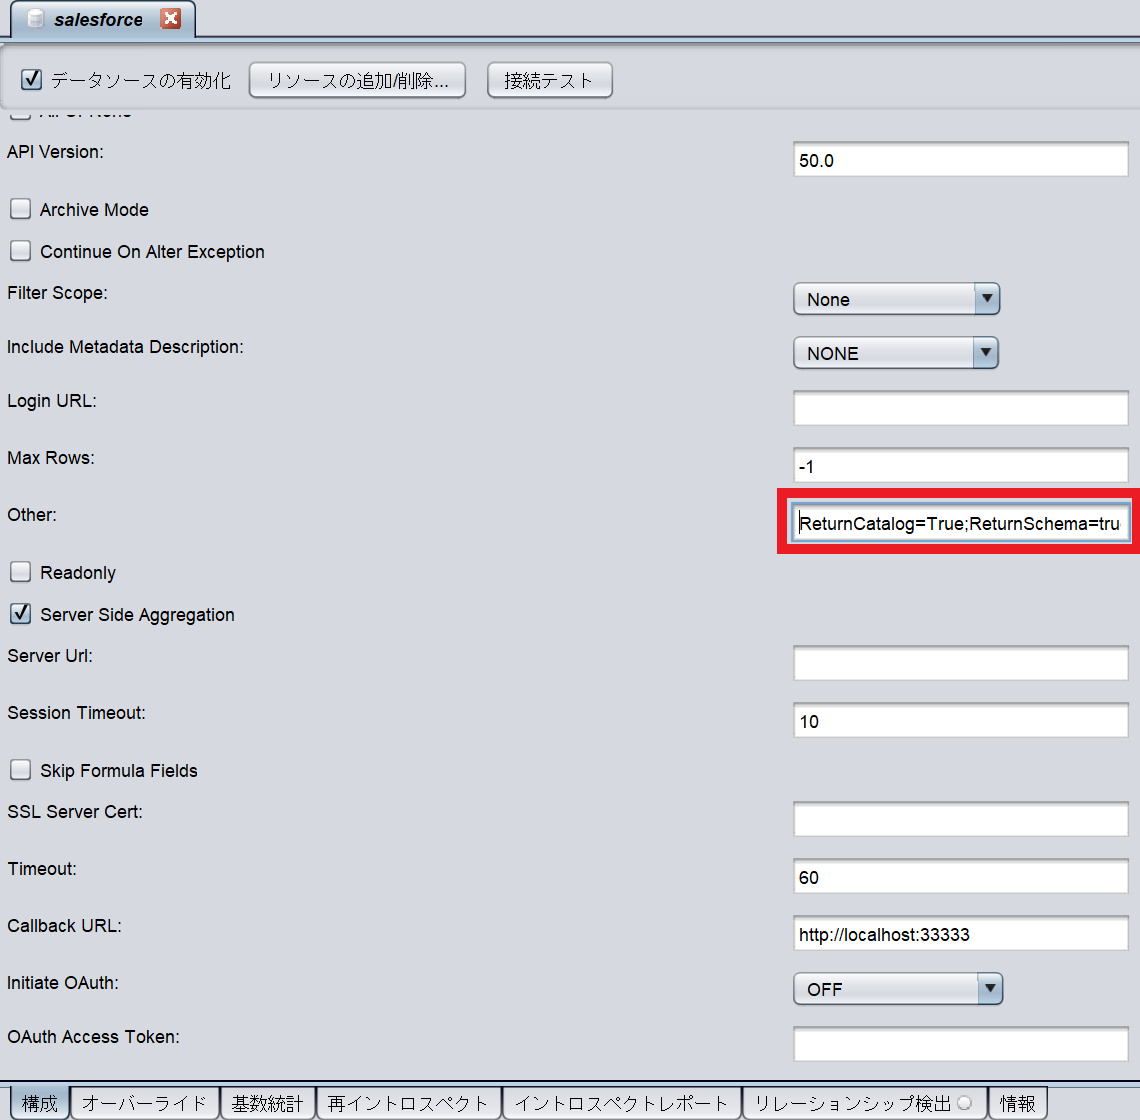The width and height of the screenshot is (1140, 1120).
Task: Enable Skip Formula Fields checkbox
Action: pos(20,770)
